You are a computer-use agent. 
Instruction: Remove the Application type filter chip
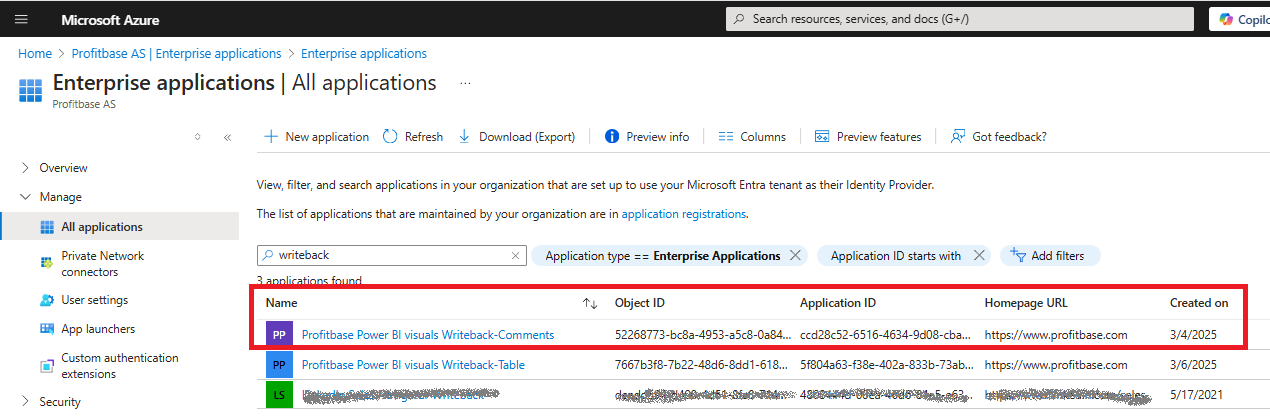795,256
